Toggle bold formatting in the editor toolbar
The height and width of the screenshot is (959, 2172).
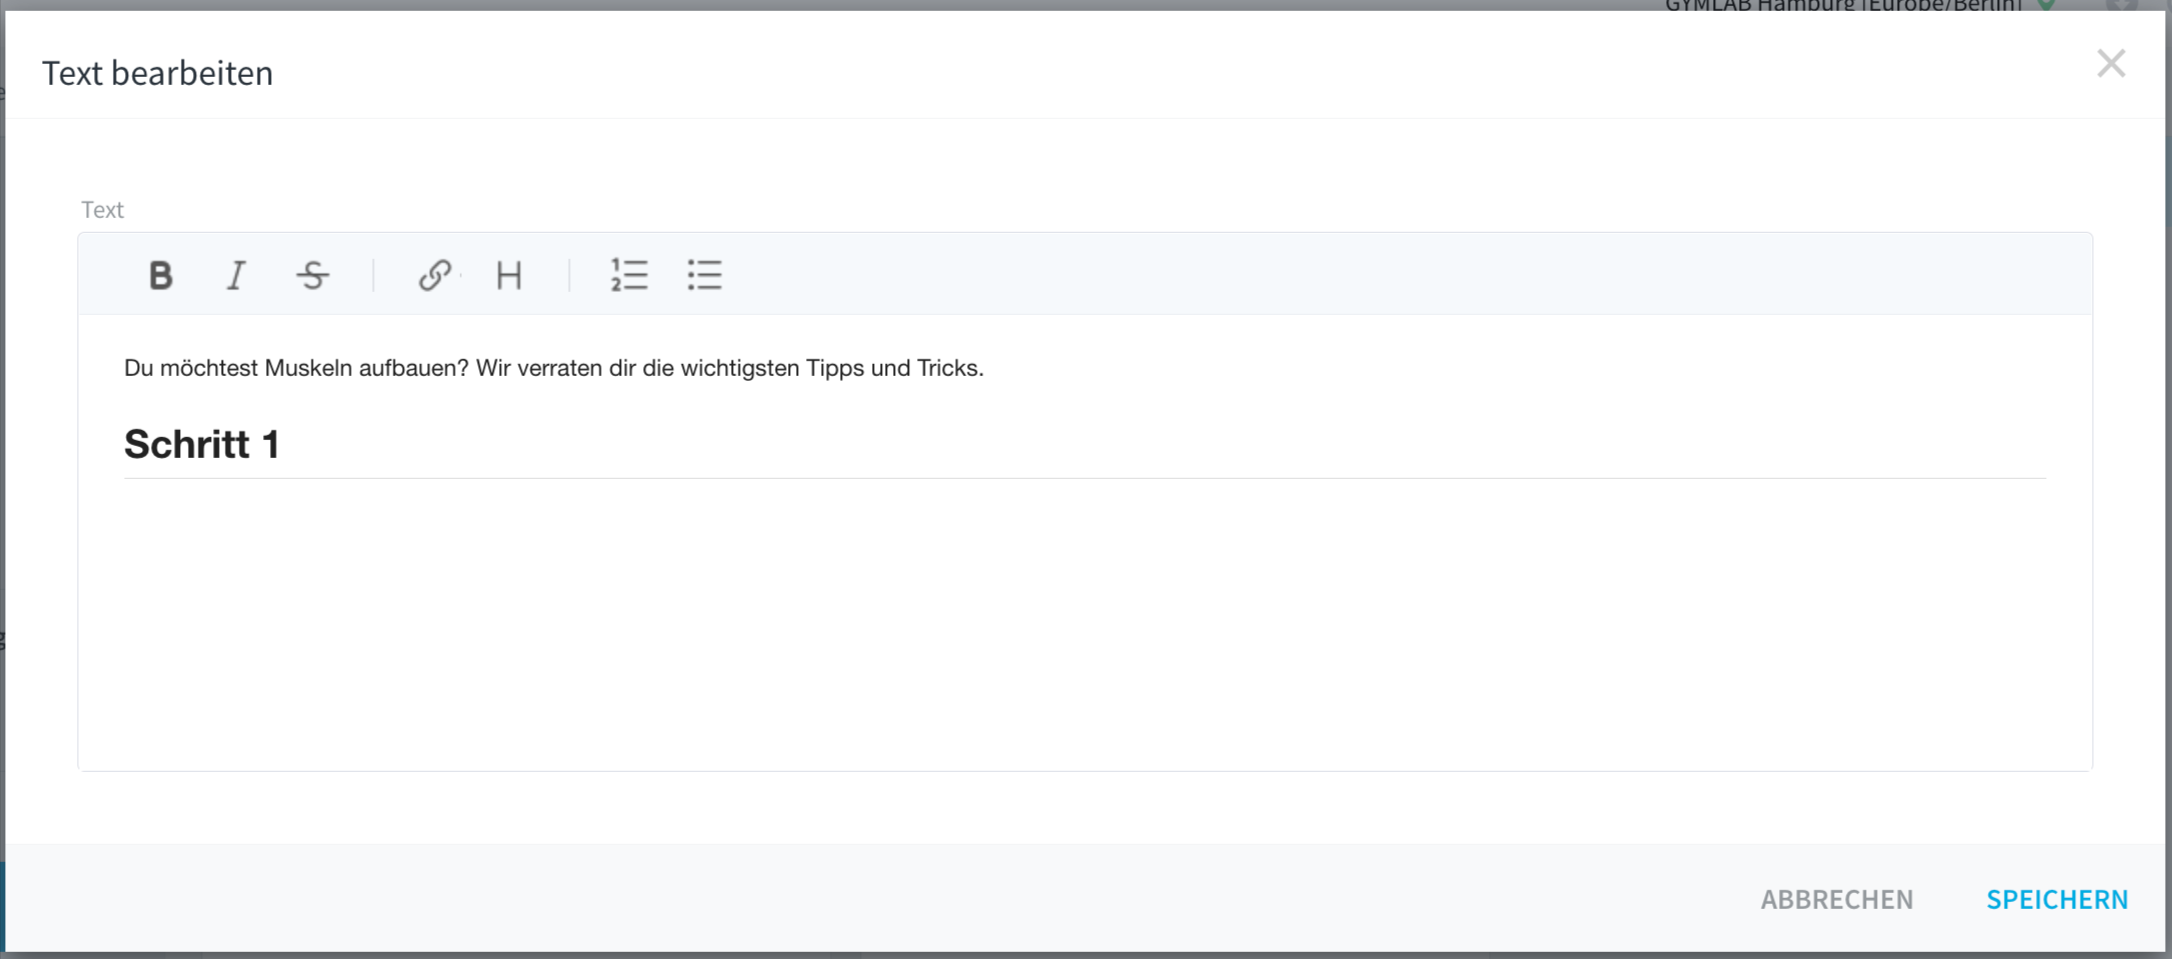(160, 275)
